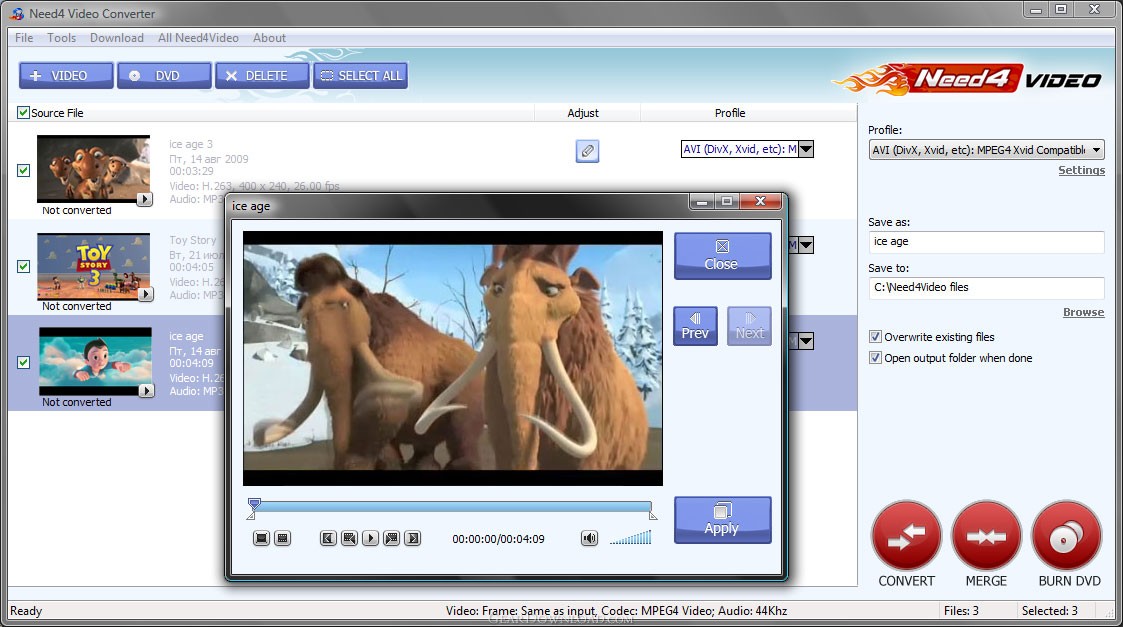The width and height of the screenshot is (1123, 627).
Task: Select the Toy Story 3 thumbnail
Action: tap(93, 266)
